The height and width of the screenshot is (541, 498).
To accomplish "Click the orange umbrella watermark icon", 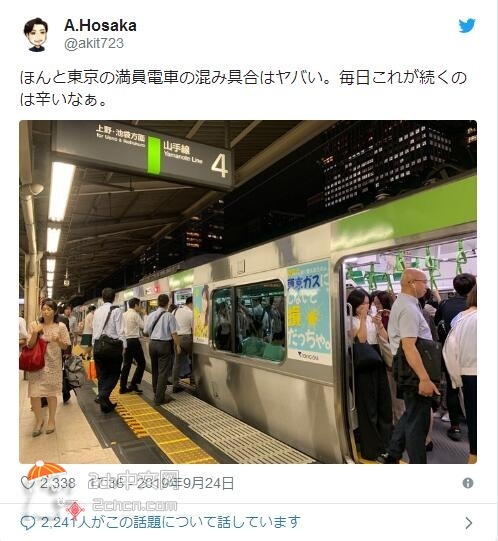I will pos(46,471).
